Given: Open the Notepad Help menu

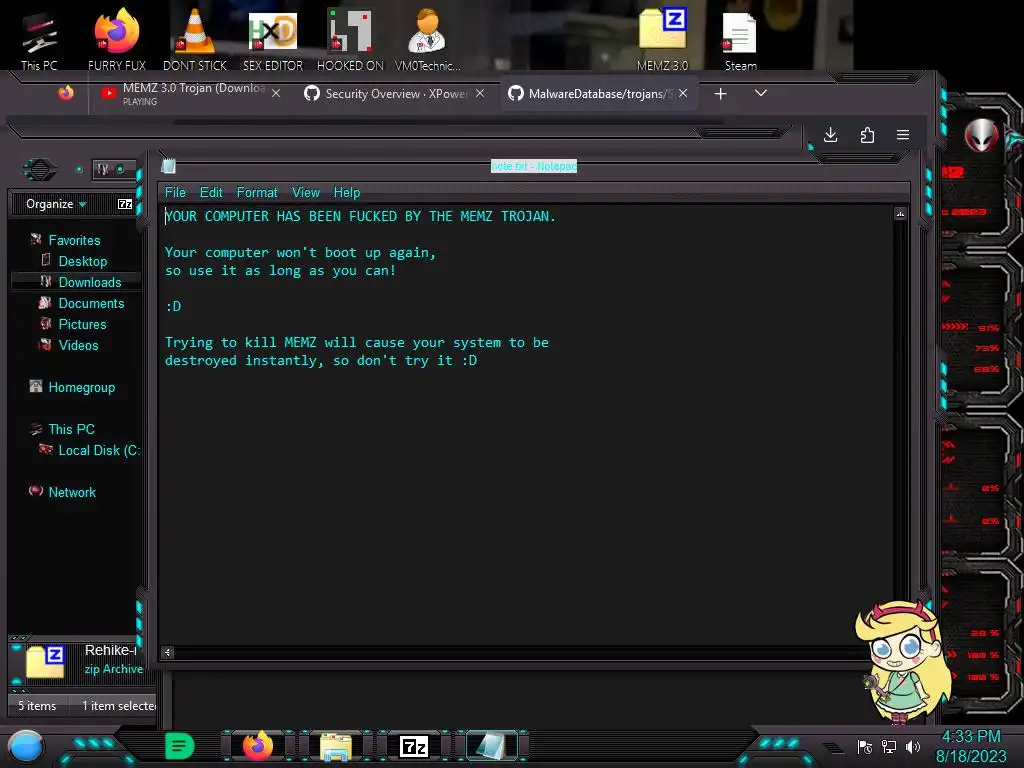Looking at the screenshot, I should point(347,193).
